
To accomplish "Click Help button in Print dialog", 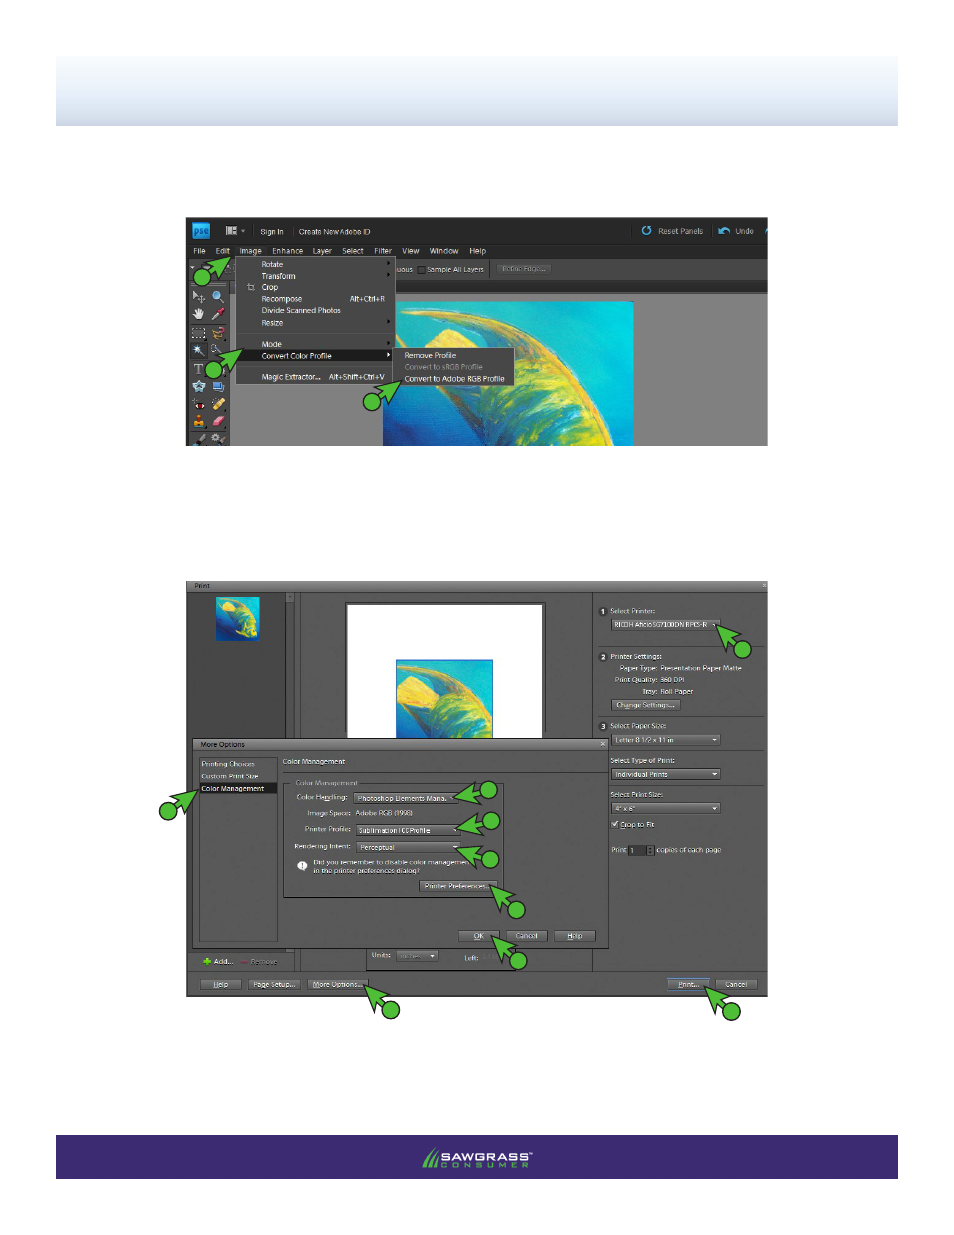I will pos(221,985).
